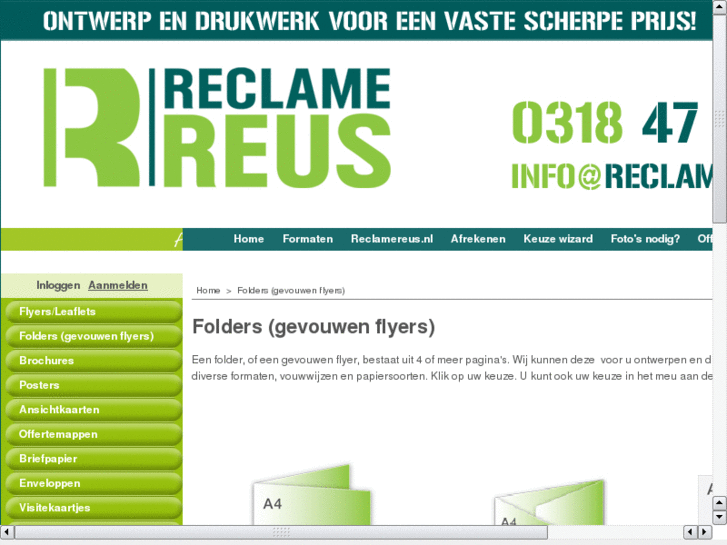
Task: Click the Aanmelden link
Action: click(x=118, y=285)
